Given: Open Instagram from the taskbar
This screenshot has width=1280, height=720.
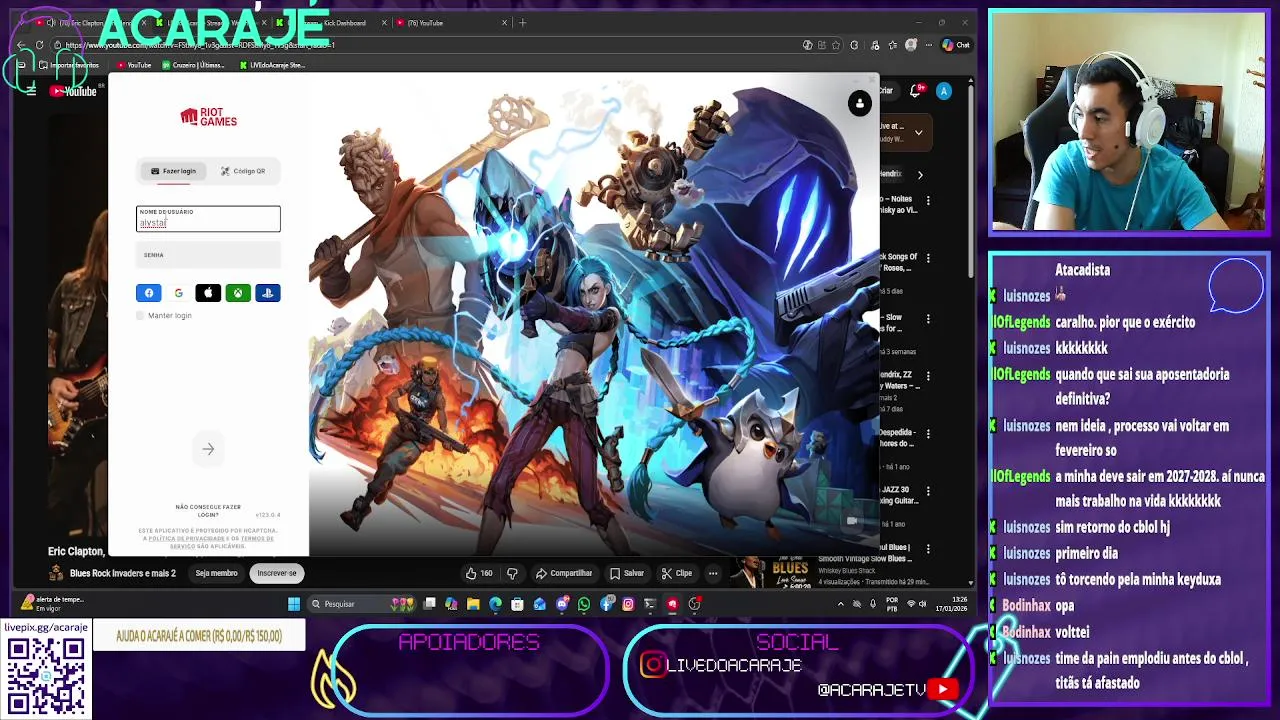Looking at the screenshot, I should point(628,604).
